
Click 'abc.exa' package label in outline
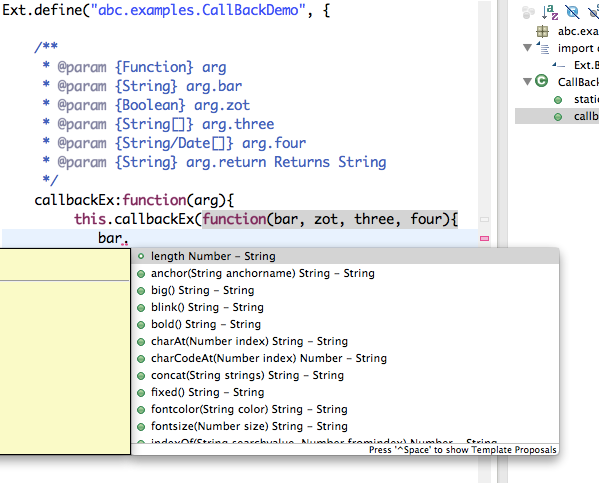[578, 31]
